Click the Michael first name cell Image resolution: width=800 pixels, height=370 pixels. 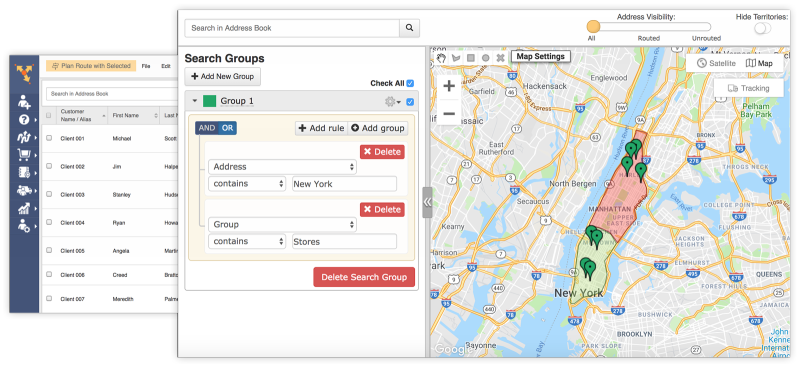(x=122, y=139)
